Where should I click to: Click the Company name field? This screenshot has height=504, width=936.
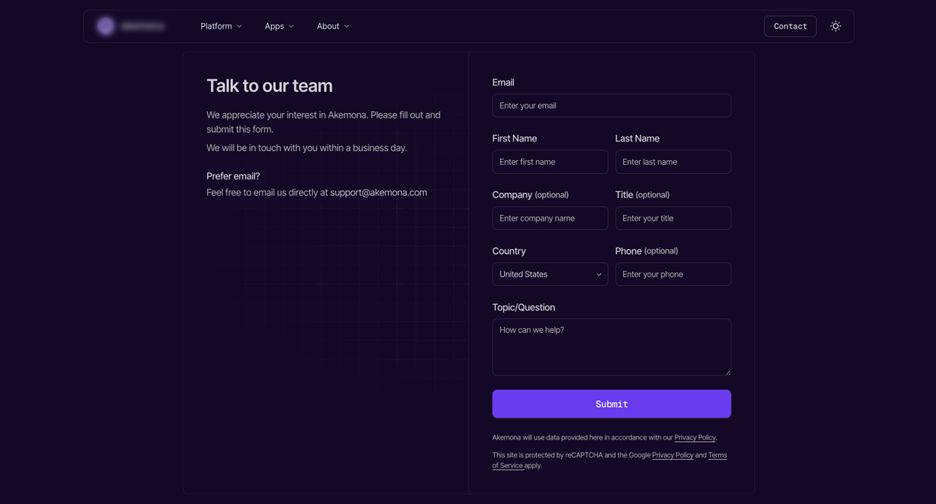point(549,218)
